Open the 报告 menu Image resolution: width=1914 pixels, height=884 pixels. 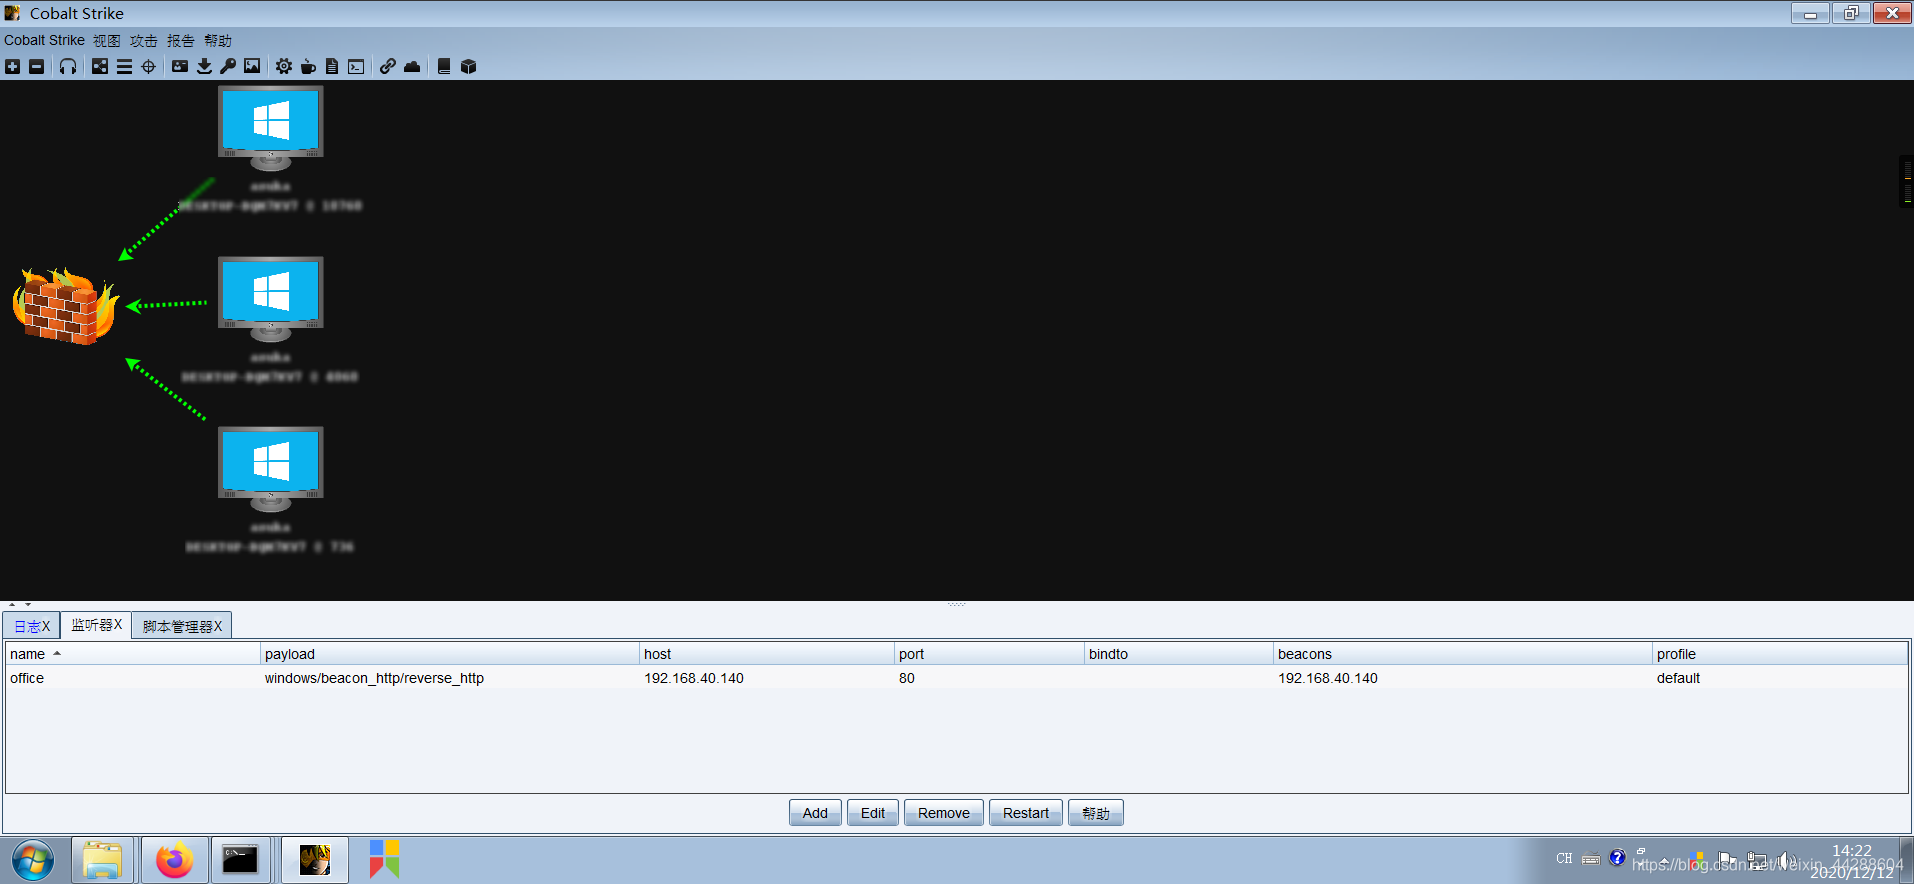pyautogui.click(x=181, y=40)
